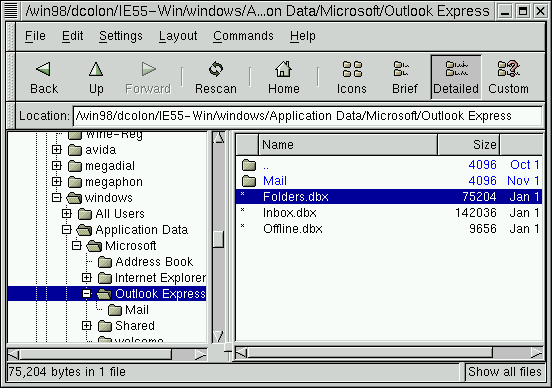Screen dimensions: 552x388
Task: Click the directory tree vertical scrollbar thumb
Action: pyautogui.click(x=218, y=239)
